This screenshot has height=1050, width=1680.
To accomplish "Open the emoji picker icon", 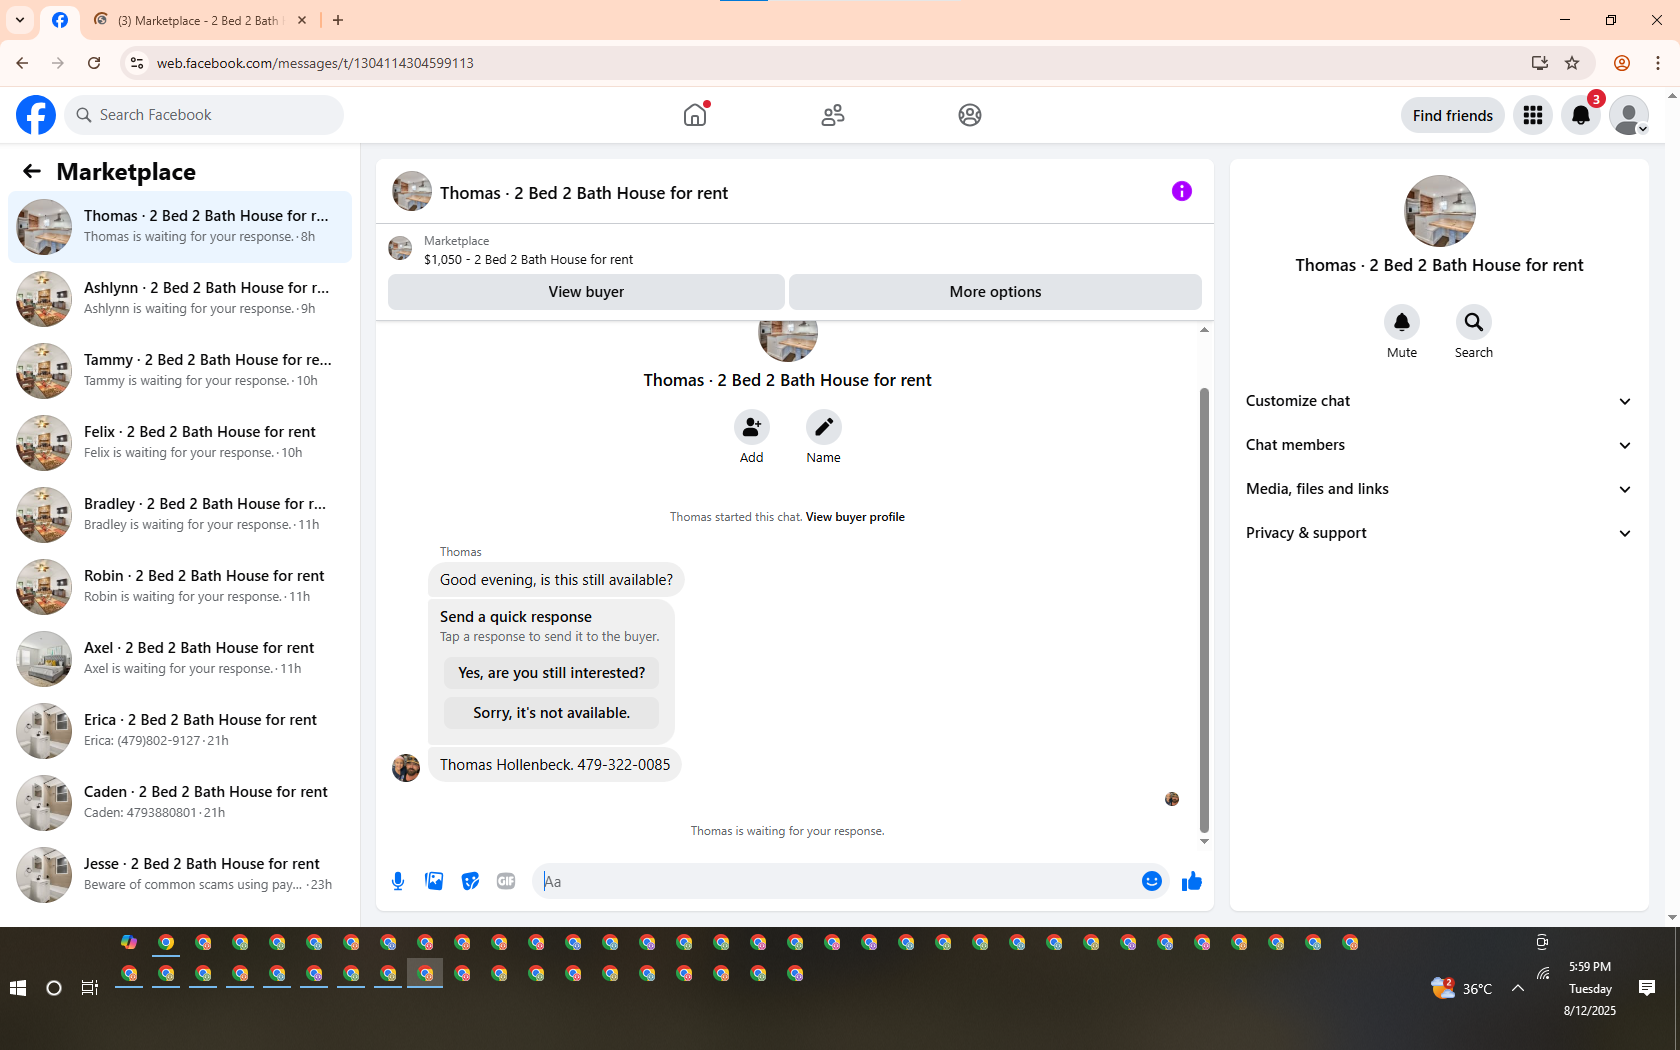I will click(1152, 881).
